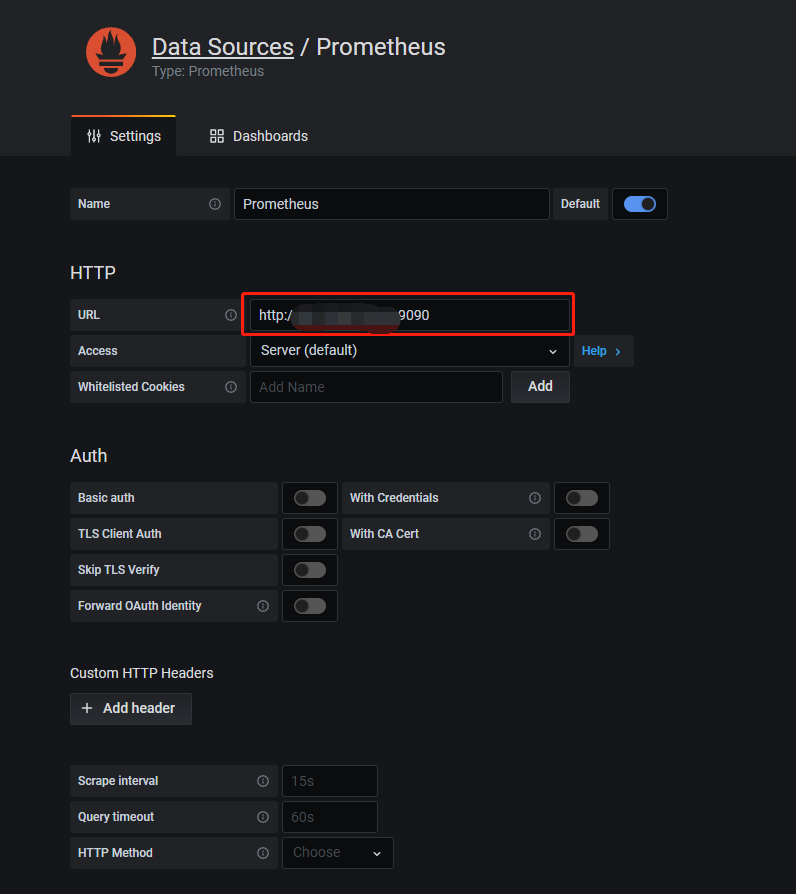Open the Data Sources breadcrumb link
This screenshot has width=796, height=894.
[223, 47]
